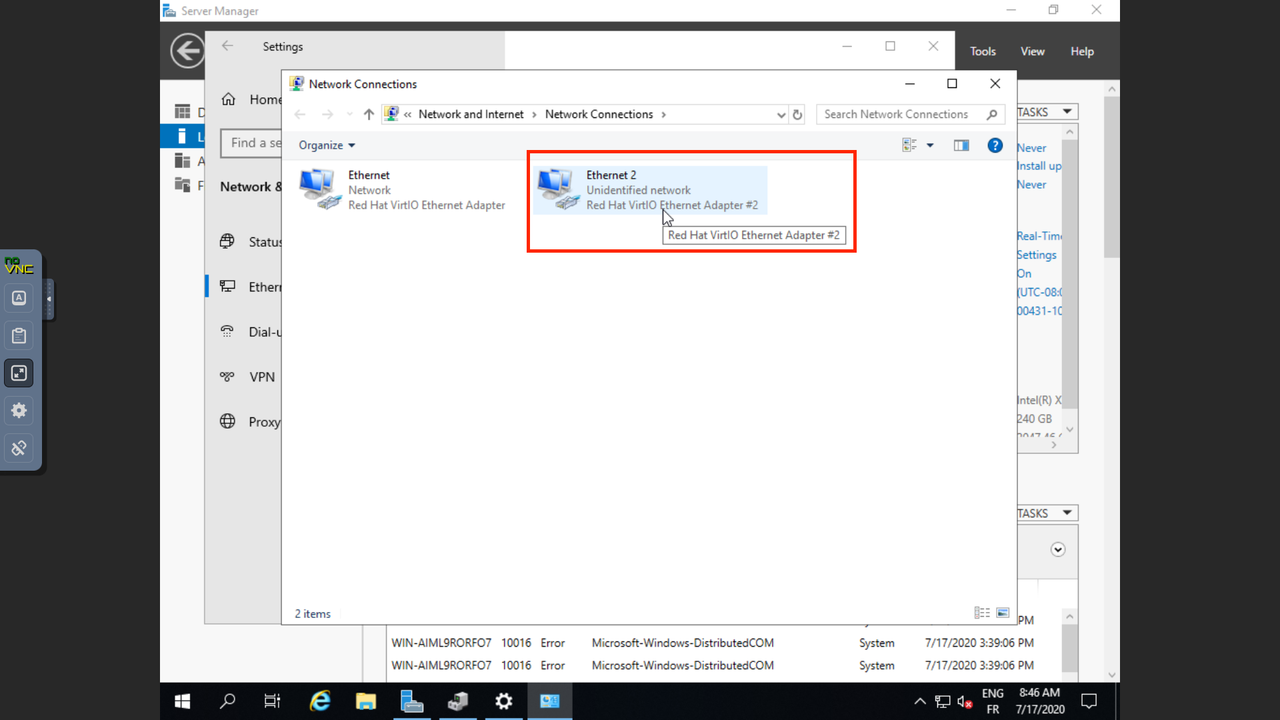Open the Help menu in Server Manager
Viewport: 1280px width, 720px height.
click(1082, 51)
